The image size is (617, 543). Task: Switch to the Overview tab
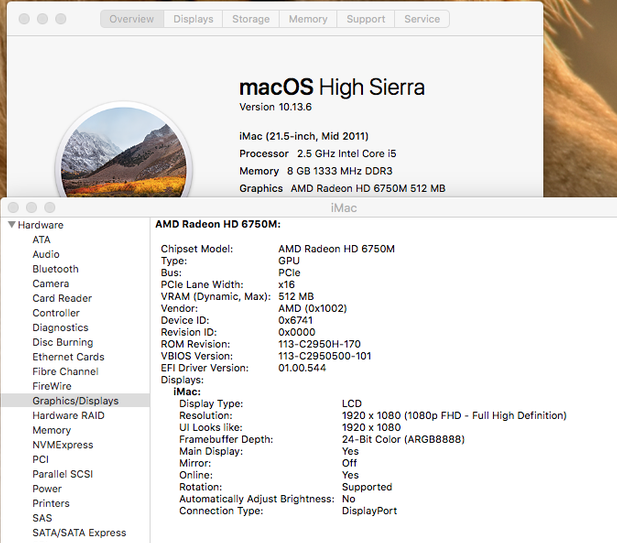[x=132, y=19]
